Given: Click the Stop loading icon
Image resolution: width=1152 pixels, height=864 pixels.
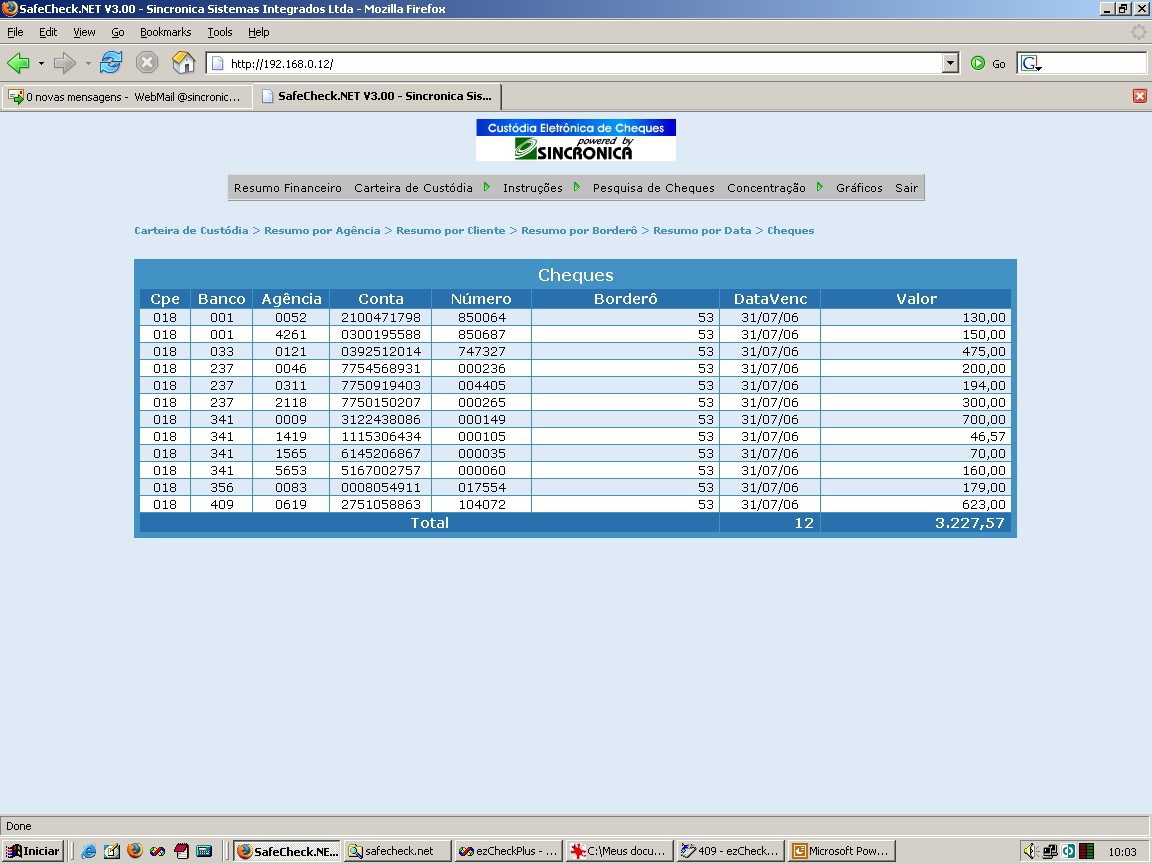Looking at the screenshot, I should (x=147, y=63).
